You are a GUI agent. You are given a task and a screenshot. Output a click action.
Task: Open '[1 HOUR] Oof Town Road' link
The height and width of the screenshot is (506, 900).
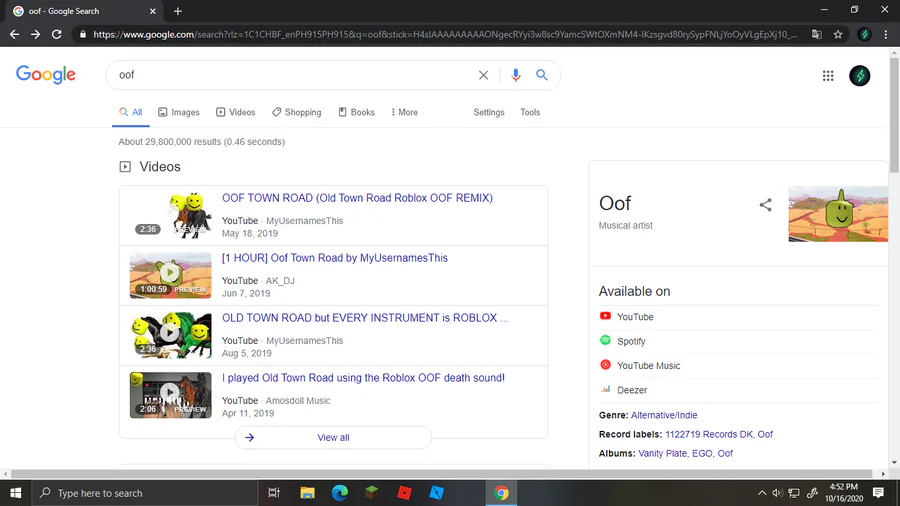[335, 258]
